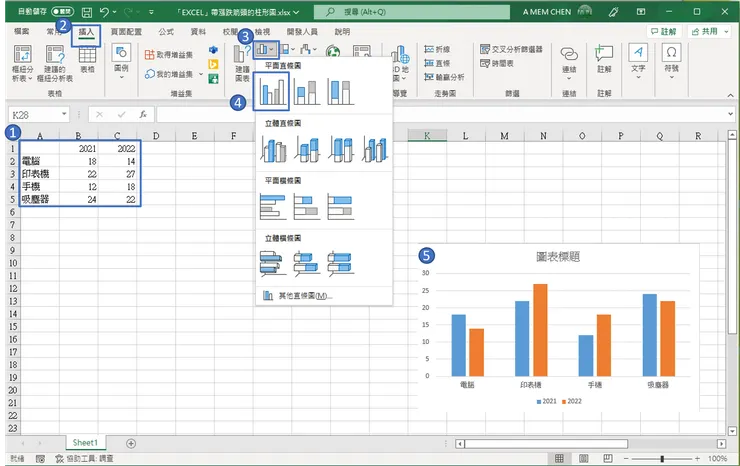Select the 2D stacked bar chart

[306, 207]
